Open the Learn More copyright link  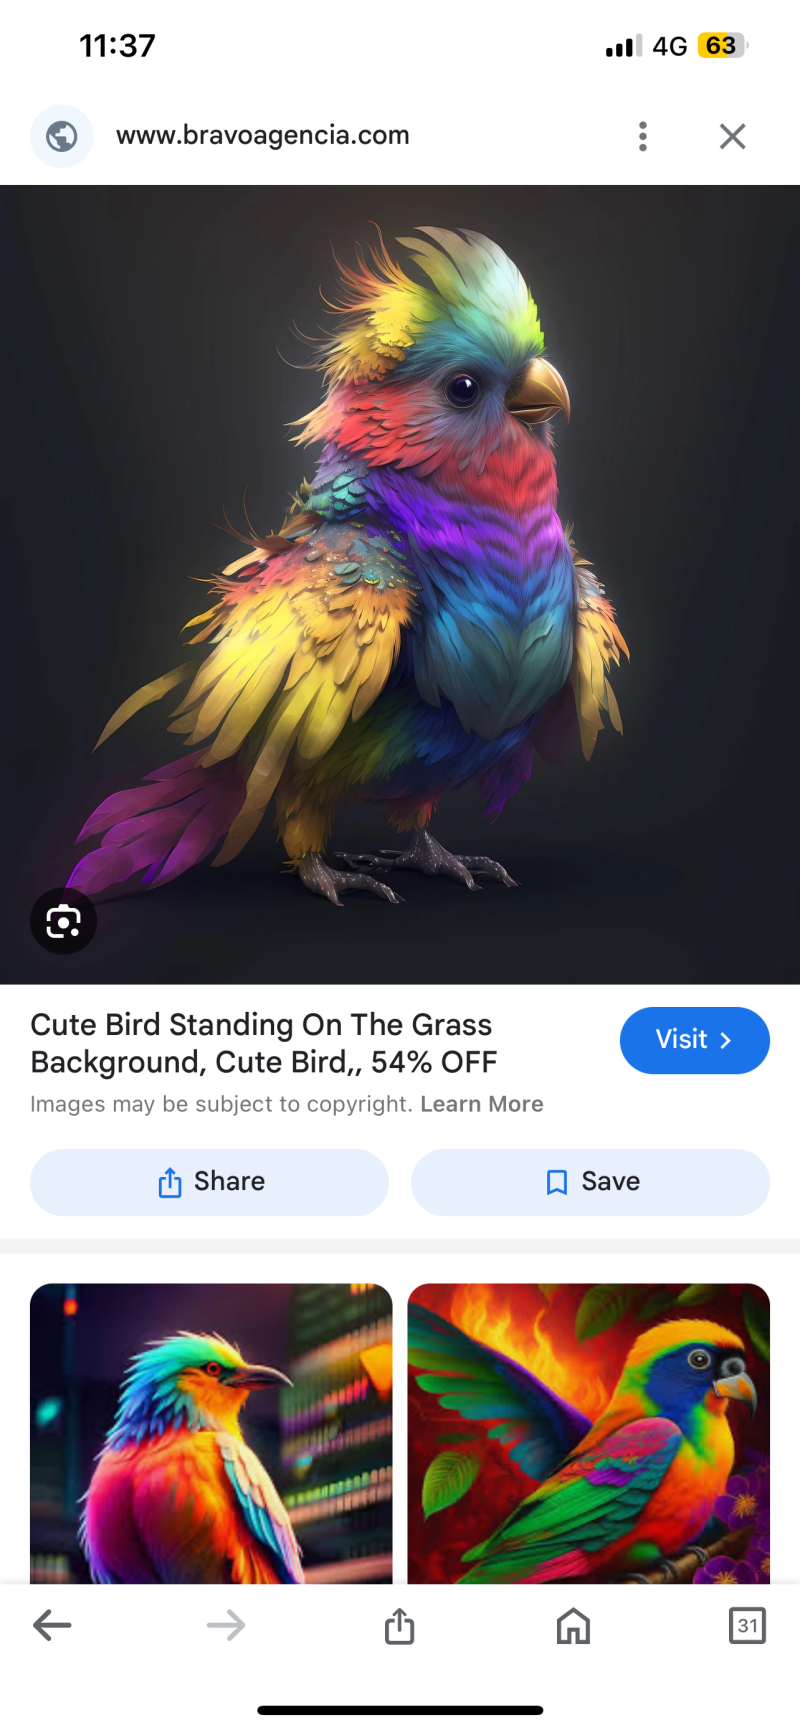pos(482,1104)
